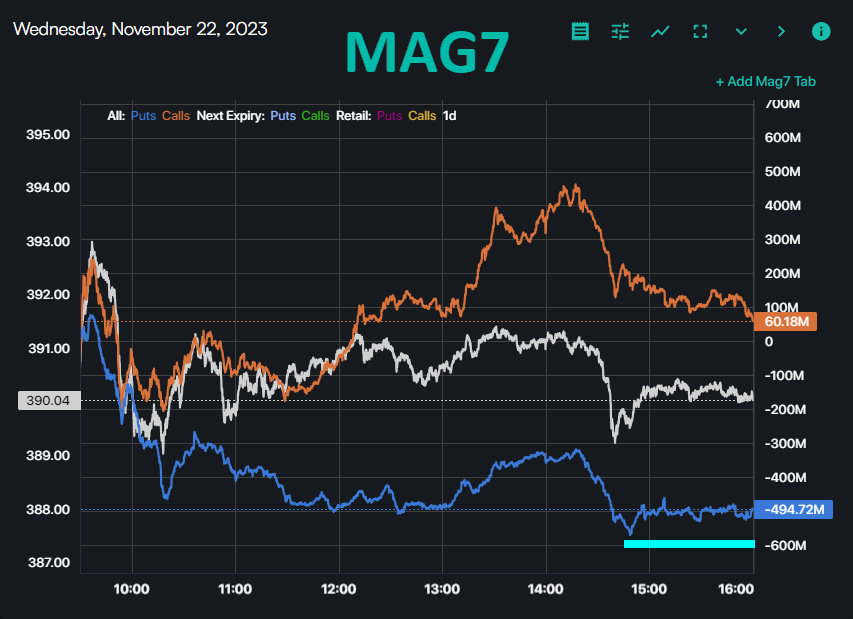This screenshot has height=619, width=853.
Task: Click the 60.18M calls value label
Action: tap(786, 321)
